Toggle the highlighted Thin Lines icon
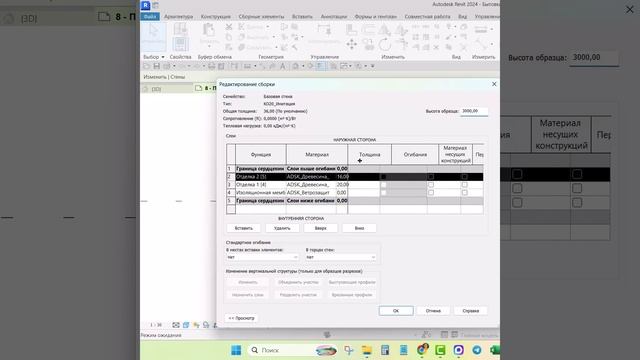 point(320,66)
